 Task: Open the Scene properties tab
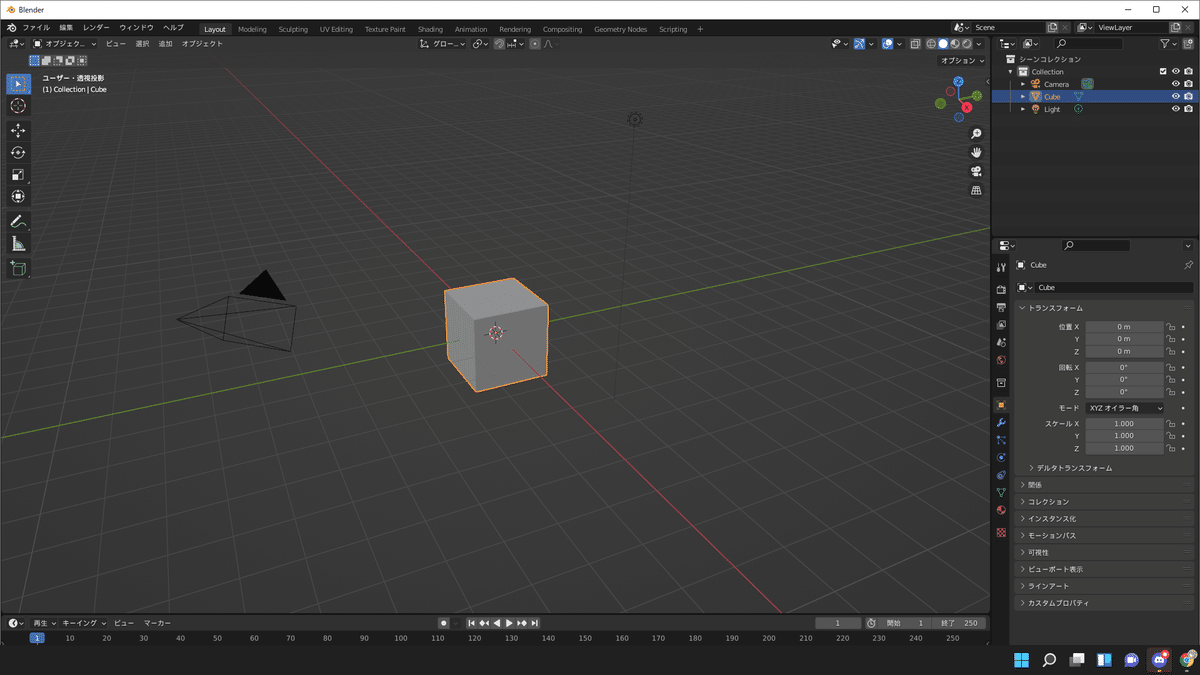click(x=1001, y=343)
